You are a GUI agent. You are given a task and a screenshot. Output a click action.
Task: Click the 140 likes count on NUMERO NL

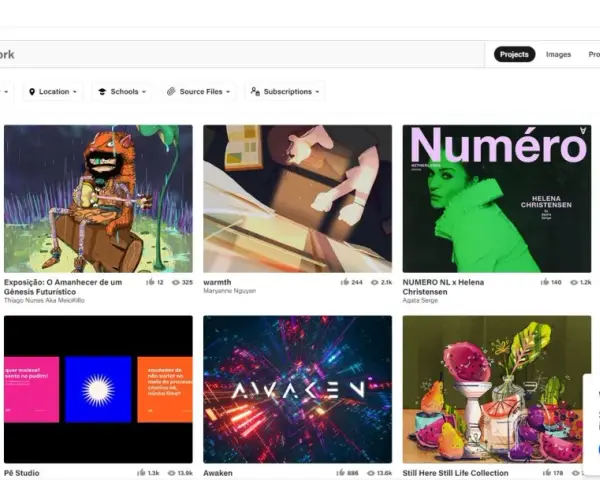[x=556, y=282]
